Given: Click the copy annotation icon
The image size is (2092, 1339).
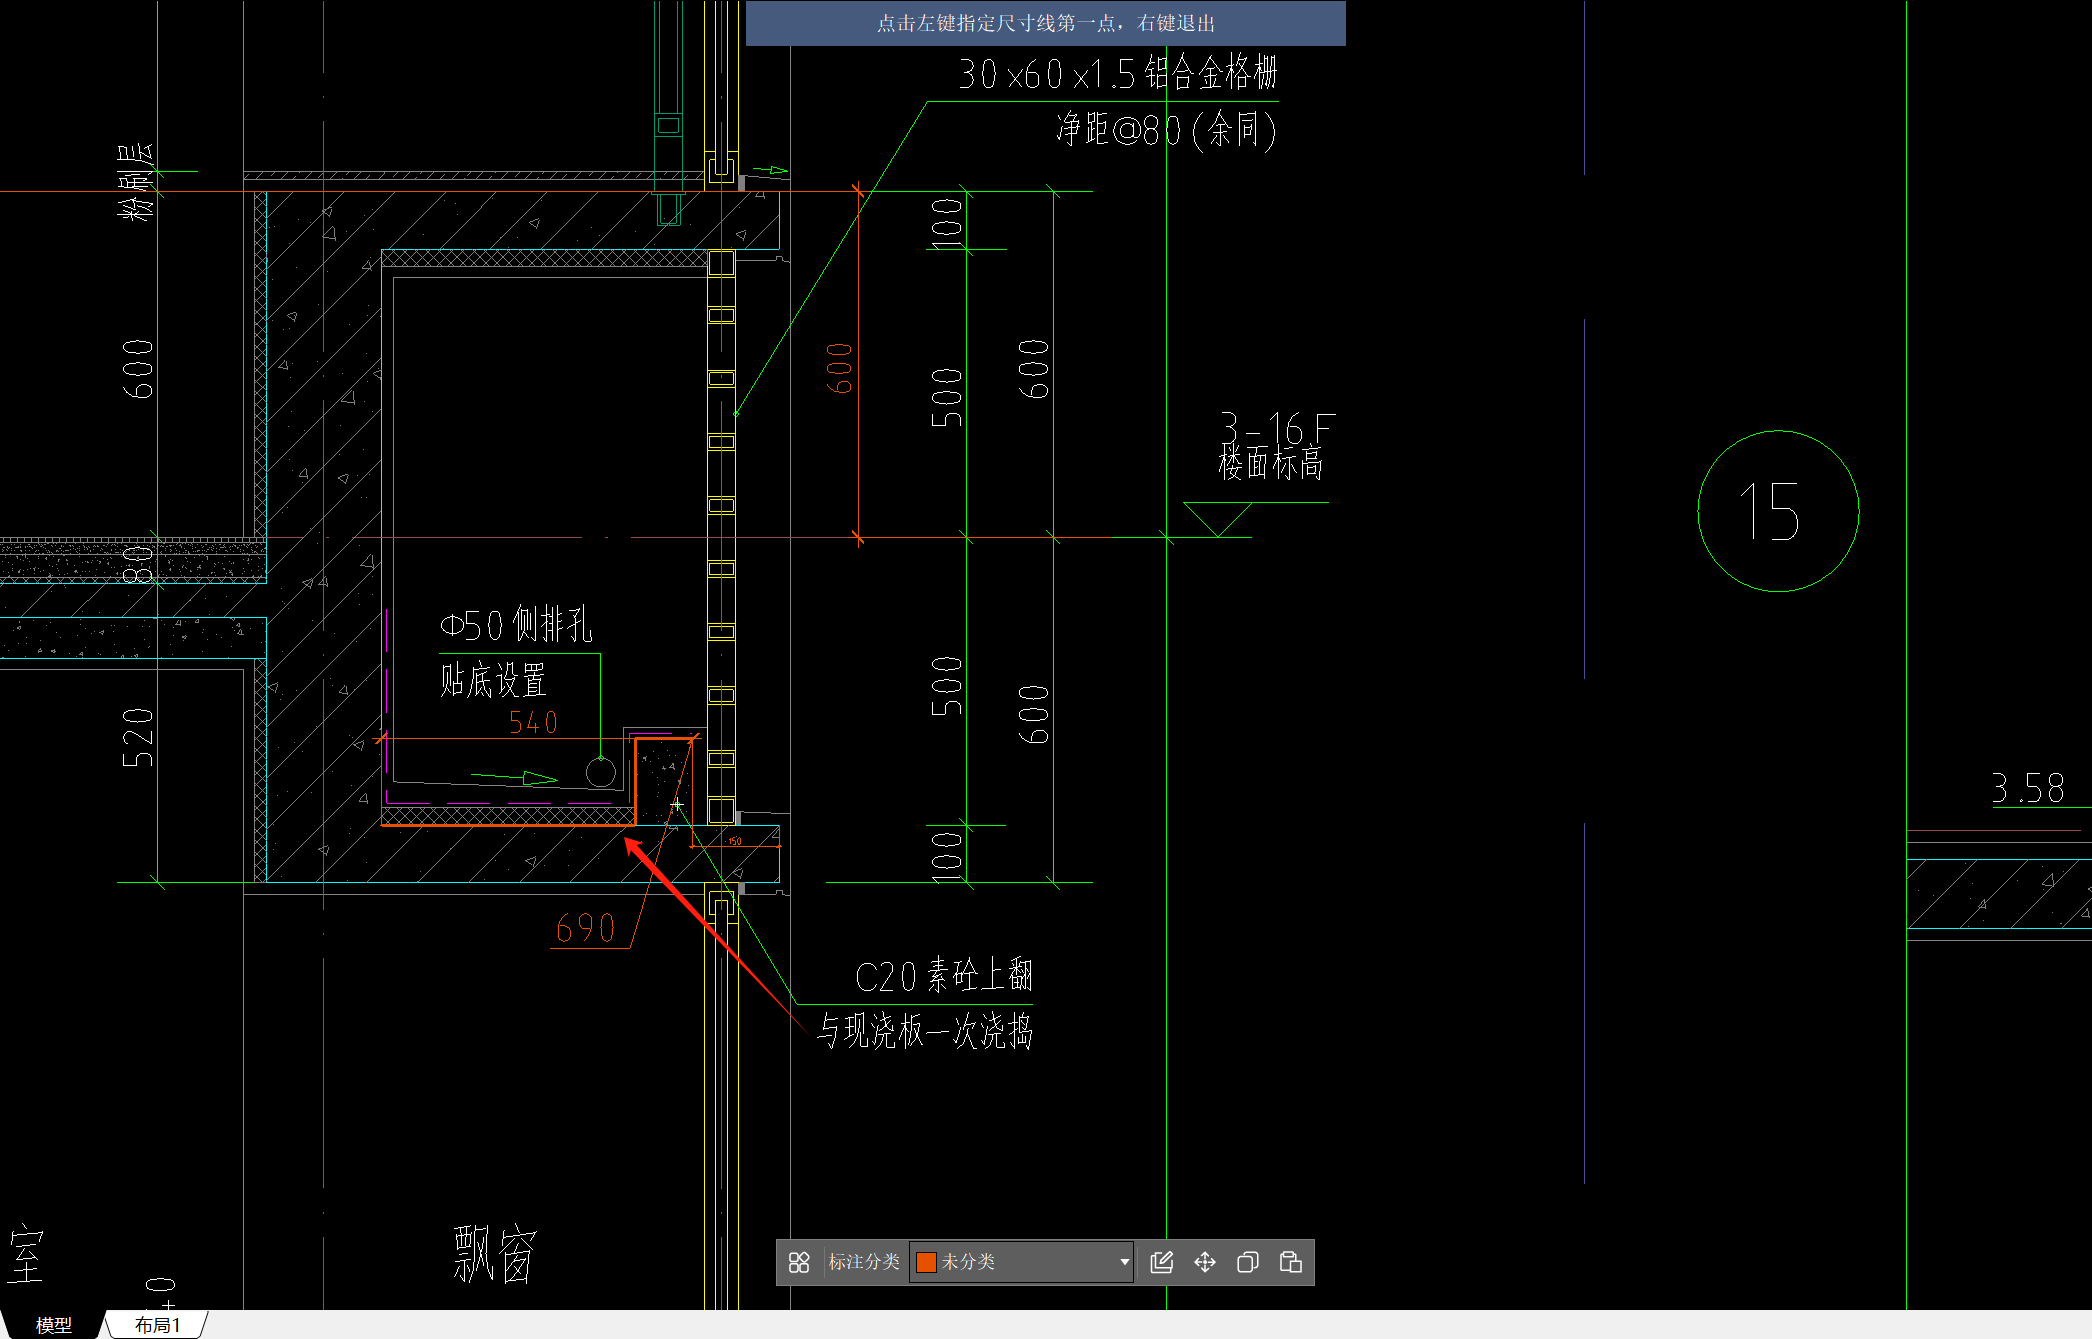Looking at the screenshot, I should [x=1247, y=1262].
